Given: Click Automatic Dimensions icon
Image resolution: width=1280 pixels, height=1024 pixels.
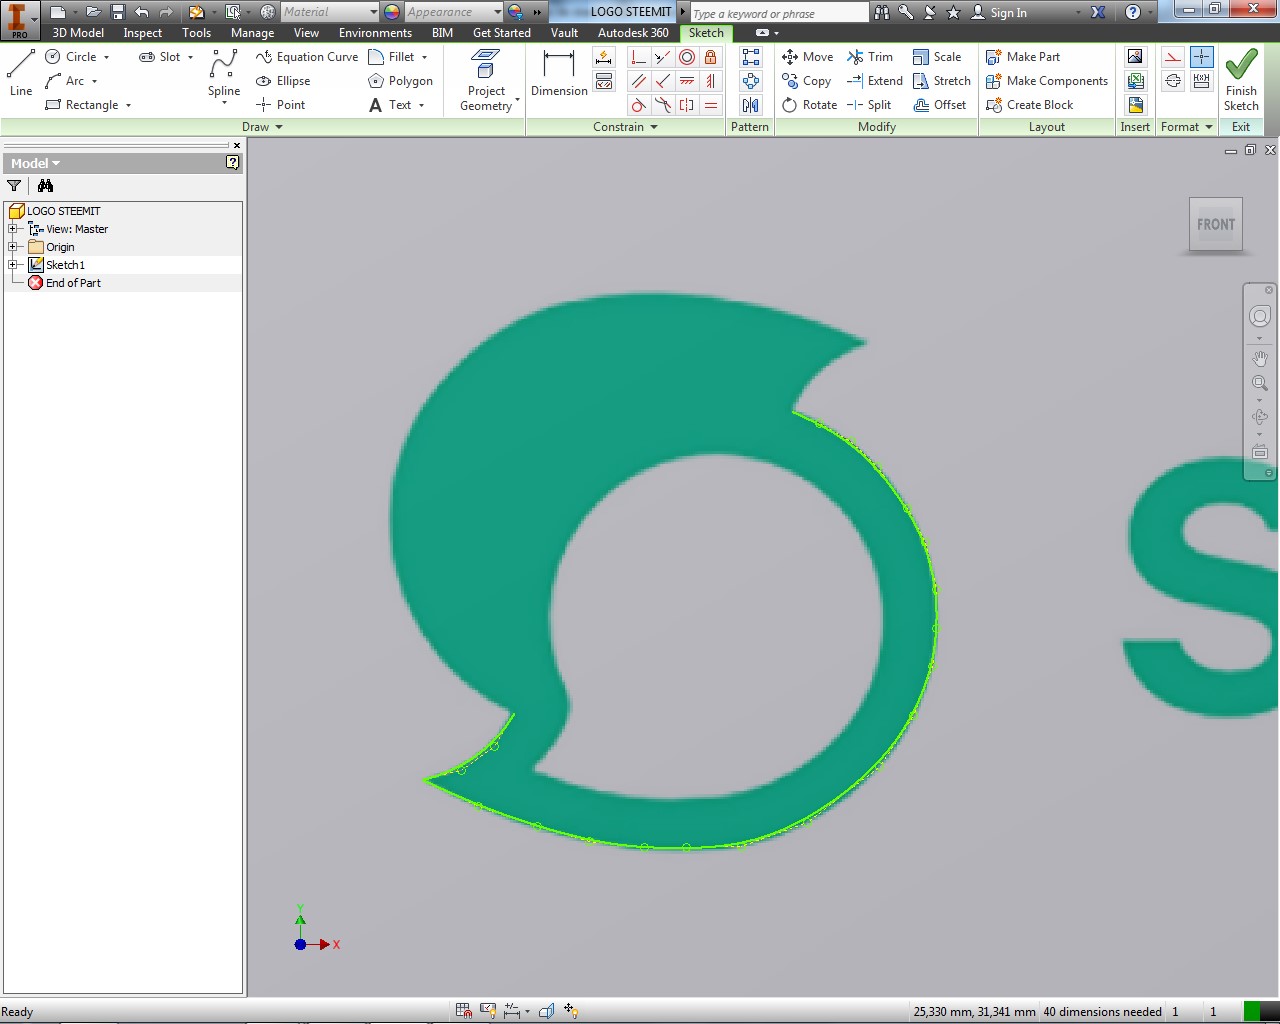Looking at the screenshot, I should (x=604, y=57).
